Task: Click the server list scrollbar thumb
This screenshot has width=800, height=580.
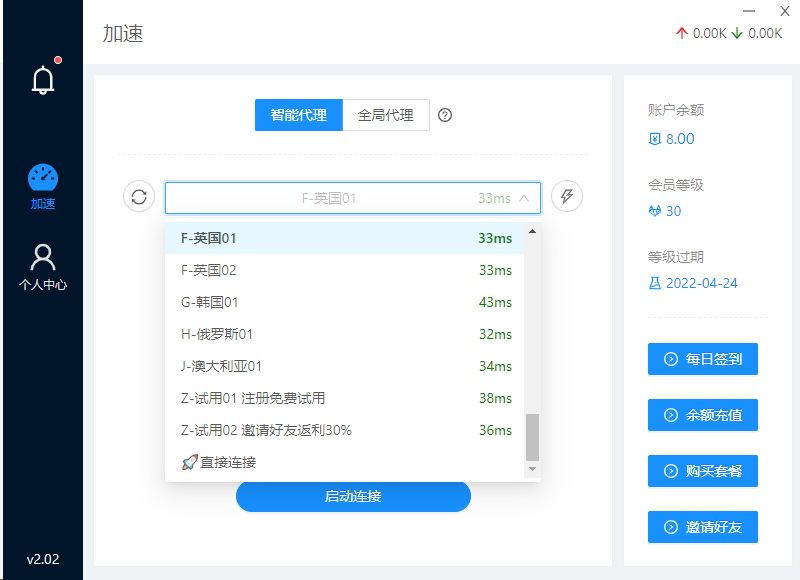Action: pyautogui.click(x=532, y=436)
